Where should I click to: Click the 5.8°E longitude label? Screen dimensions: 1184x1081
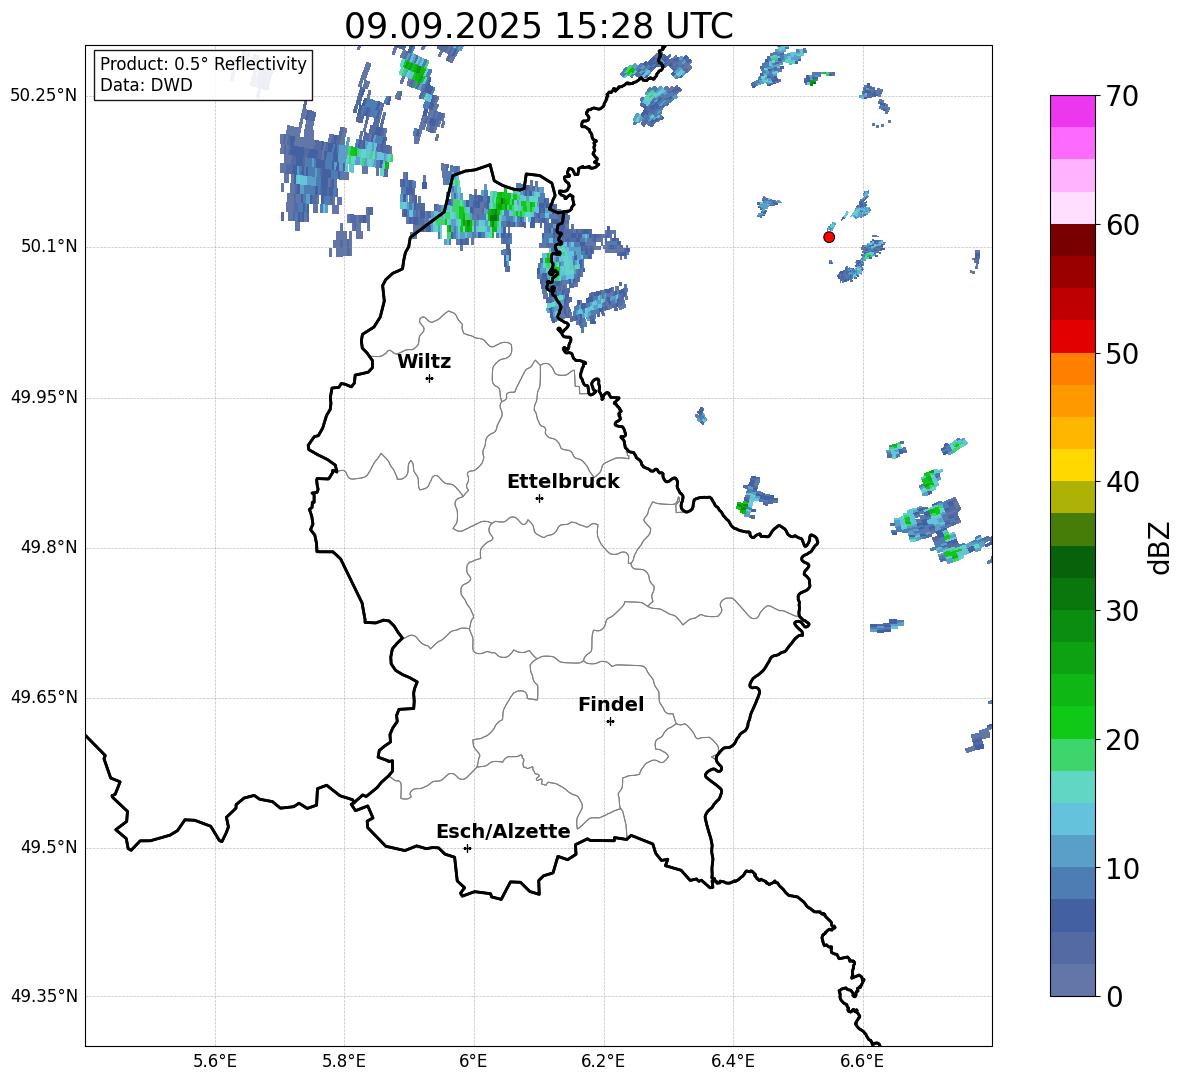click(x=344, y=1061)
